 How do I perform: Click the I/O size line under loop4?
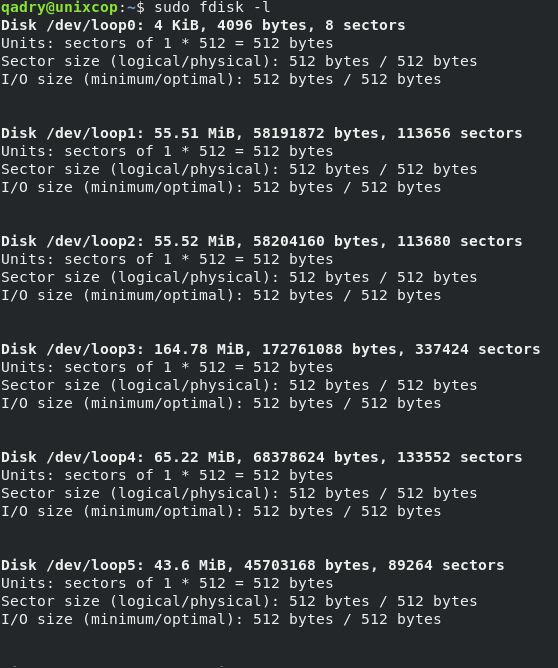point(221,511)
